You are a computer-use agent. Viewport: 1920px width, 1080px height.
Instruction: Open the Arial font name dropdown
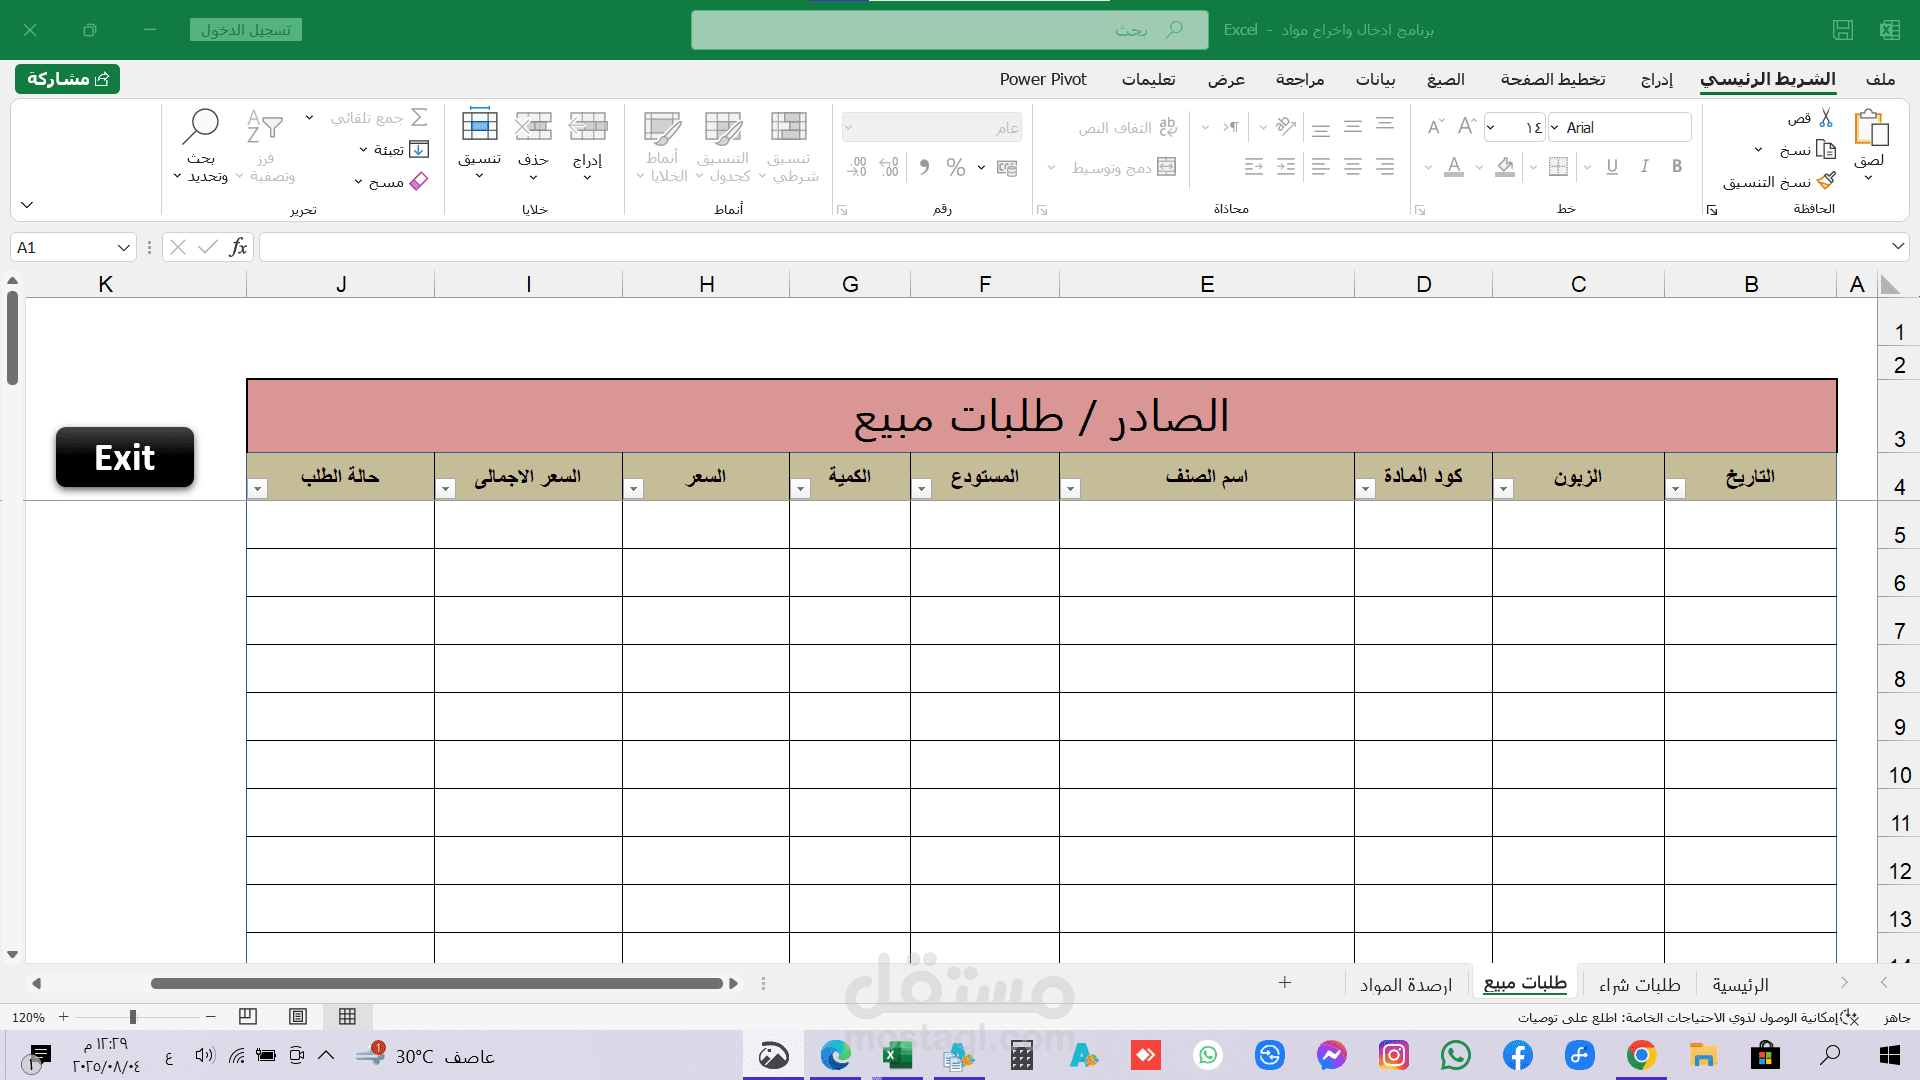[1555, 127]
